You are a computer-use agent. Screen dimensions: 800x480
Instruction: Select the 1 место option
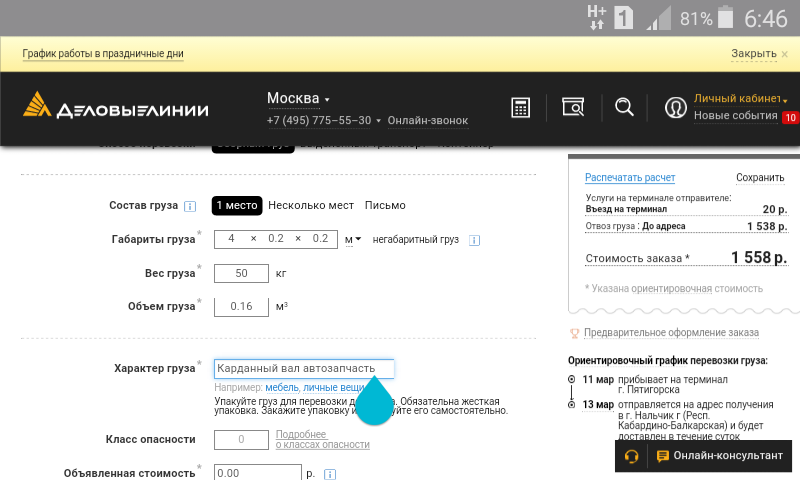coord(237,205)
